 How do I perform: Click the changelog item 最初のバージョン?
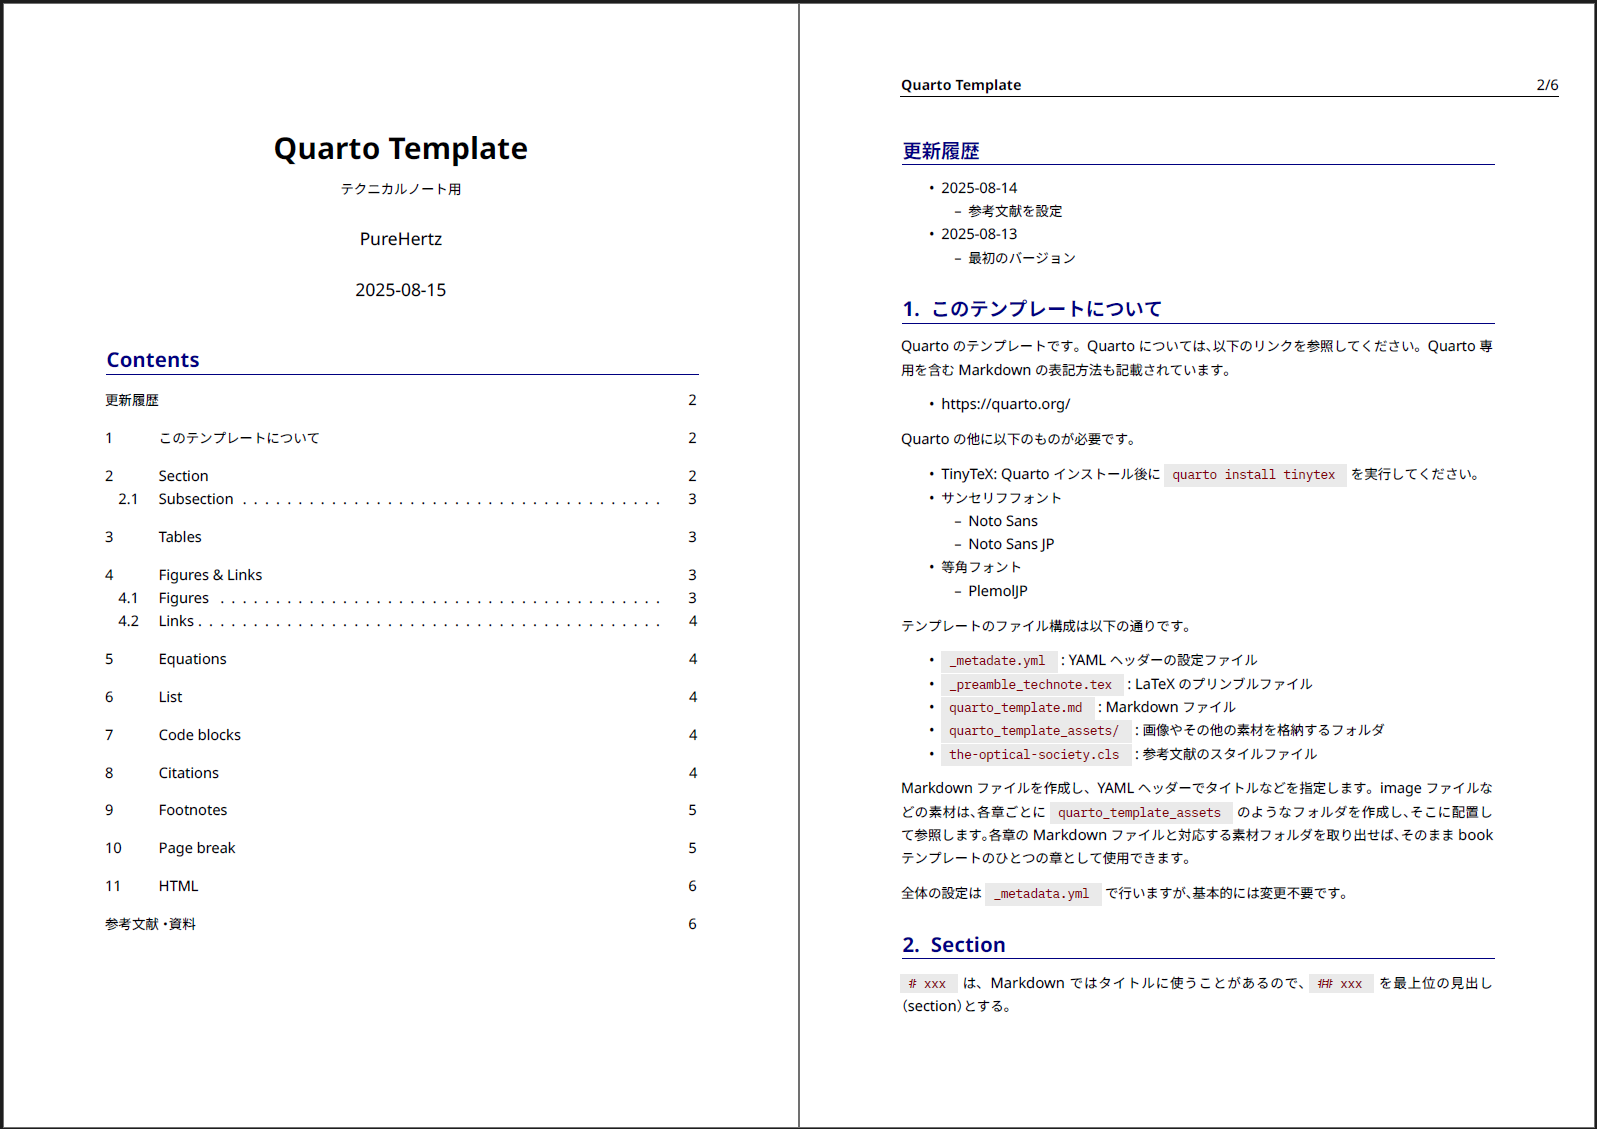1022,258
